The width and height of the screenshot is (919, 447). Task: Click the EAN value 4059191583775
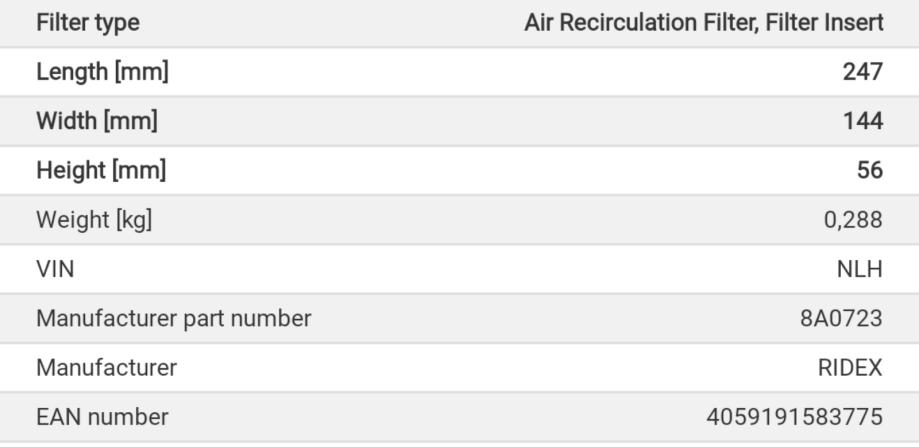pos(795,417)
